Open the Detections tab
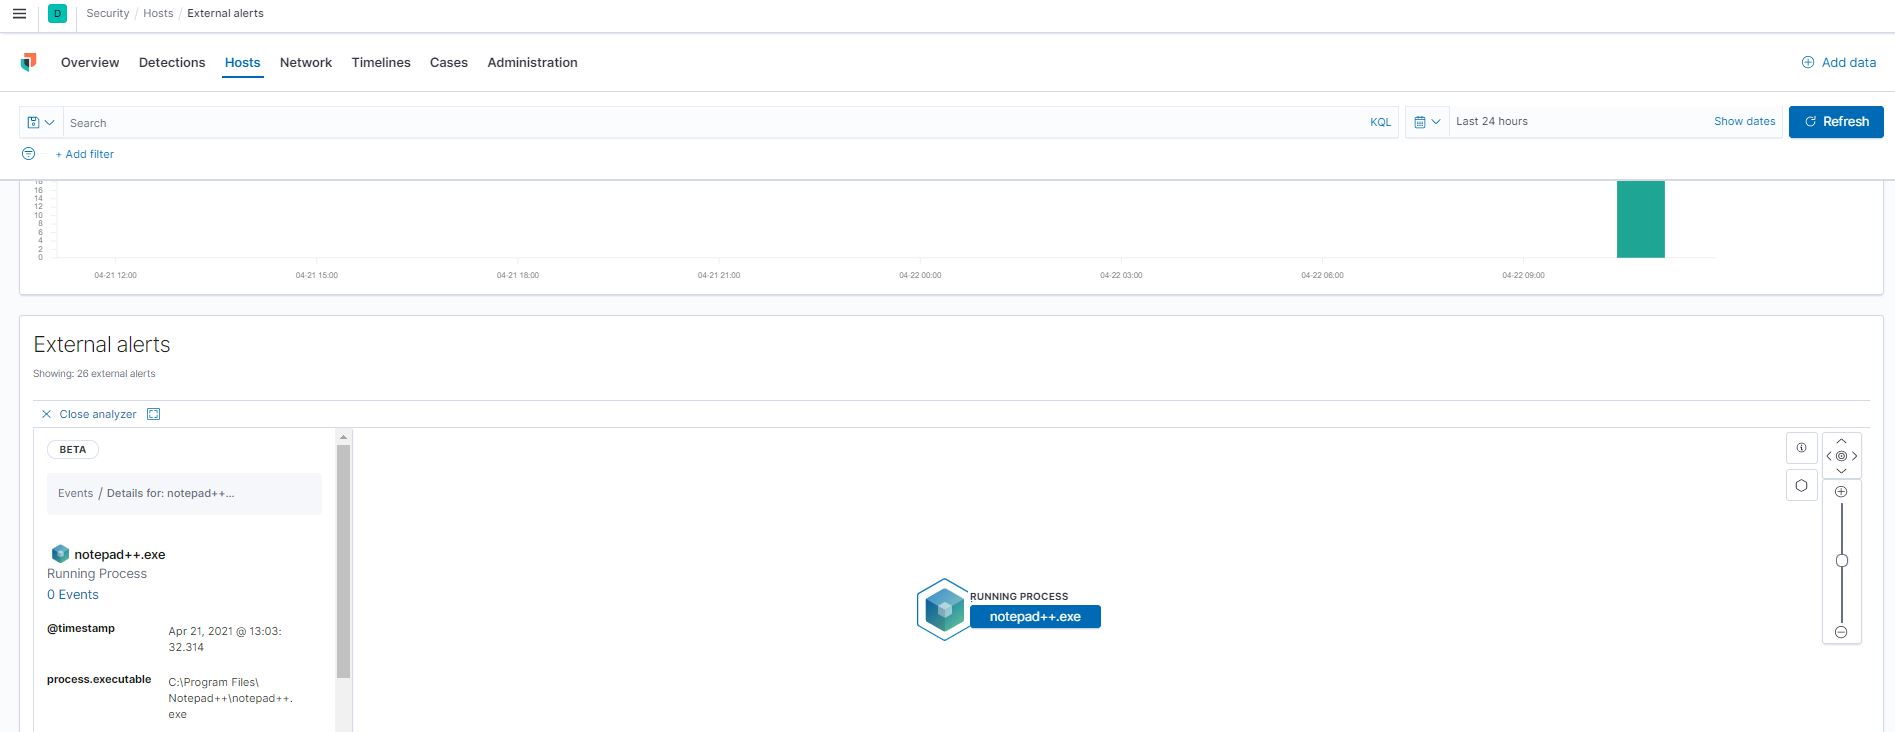The image size is (1895, 732). [x=172, y=62]
